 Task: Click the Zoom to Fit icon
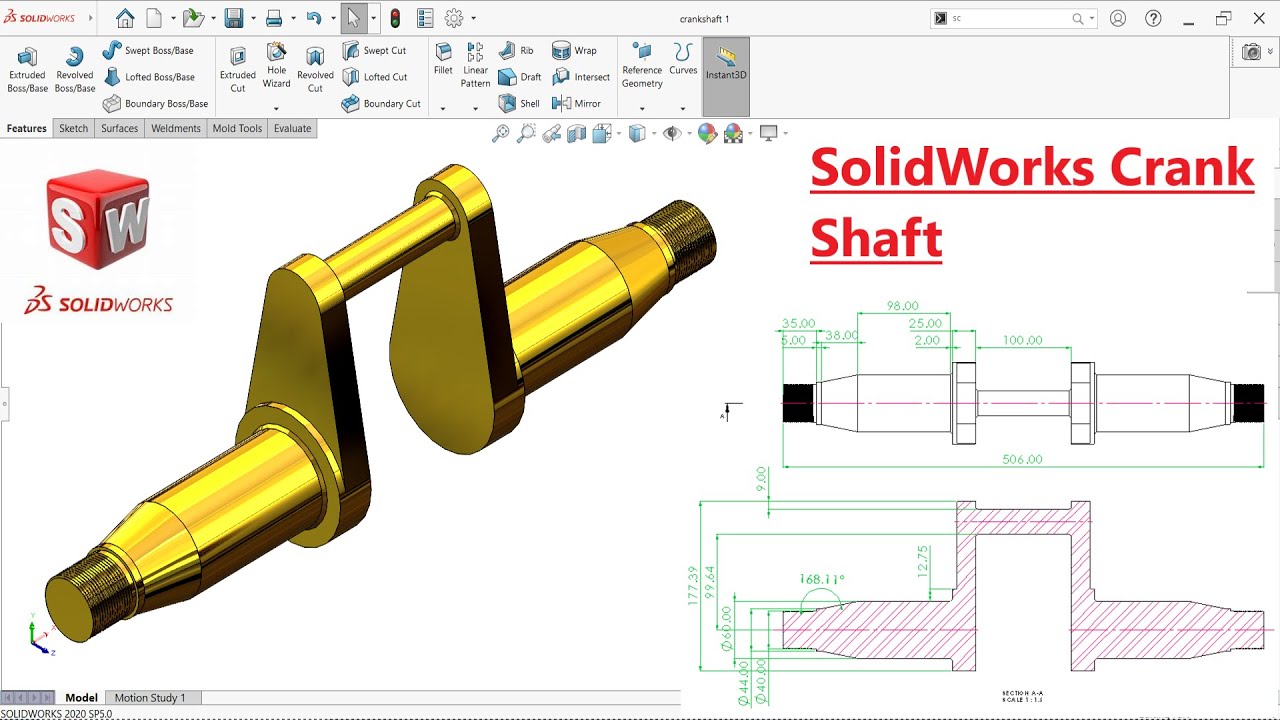point(501,133)
